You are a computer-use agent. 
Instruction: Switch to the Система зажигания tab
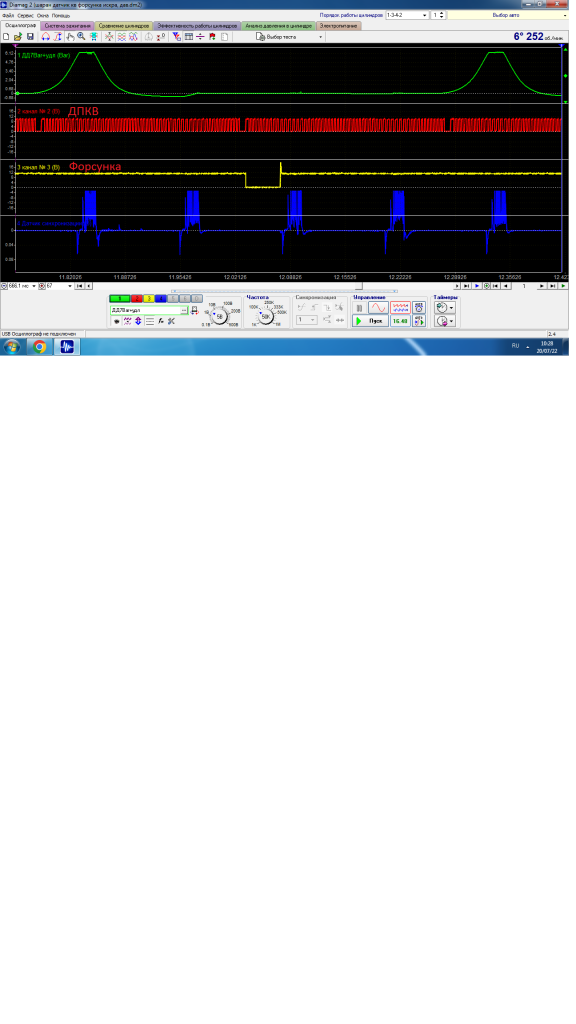point(68,26)
